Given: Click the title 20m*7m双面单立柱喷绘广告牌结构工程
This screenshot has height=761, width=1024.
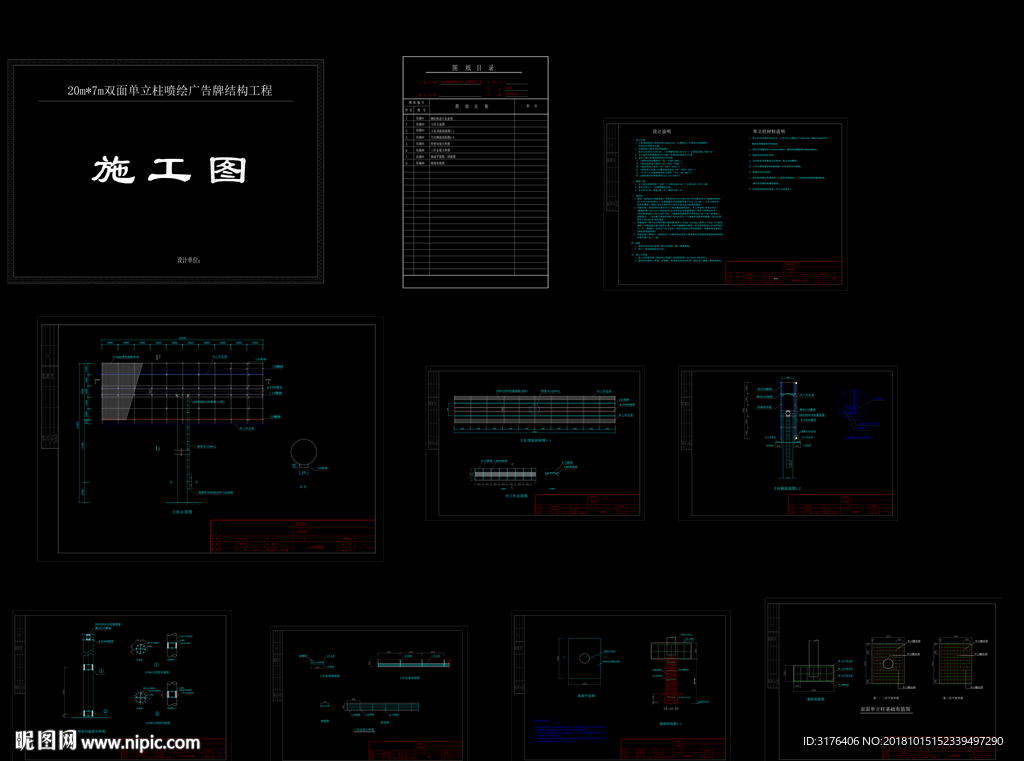Looking at the screenshot, I should tap(170, 91).
